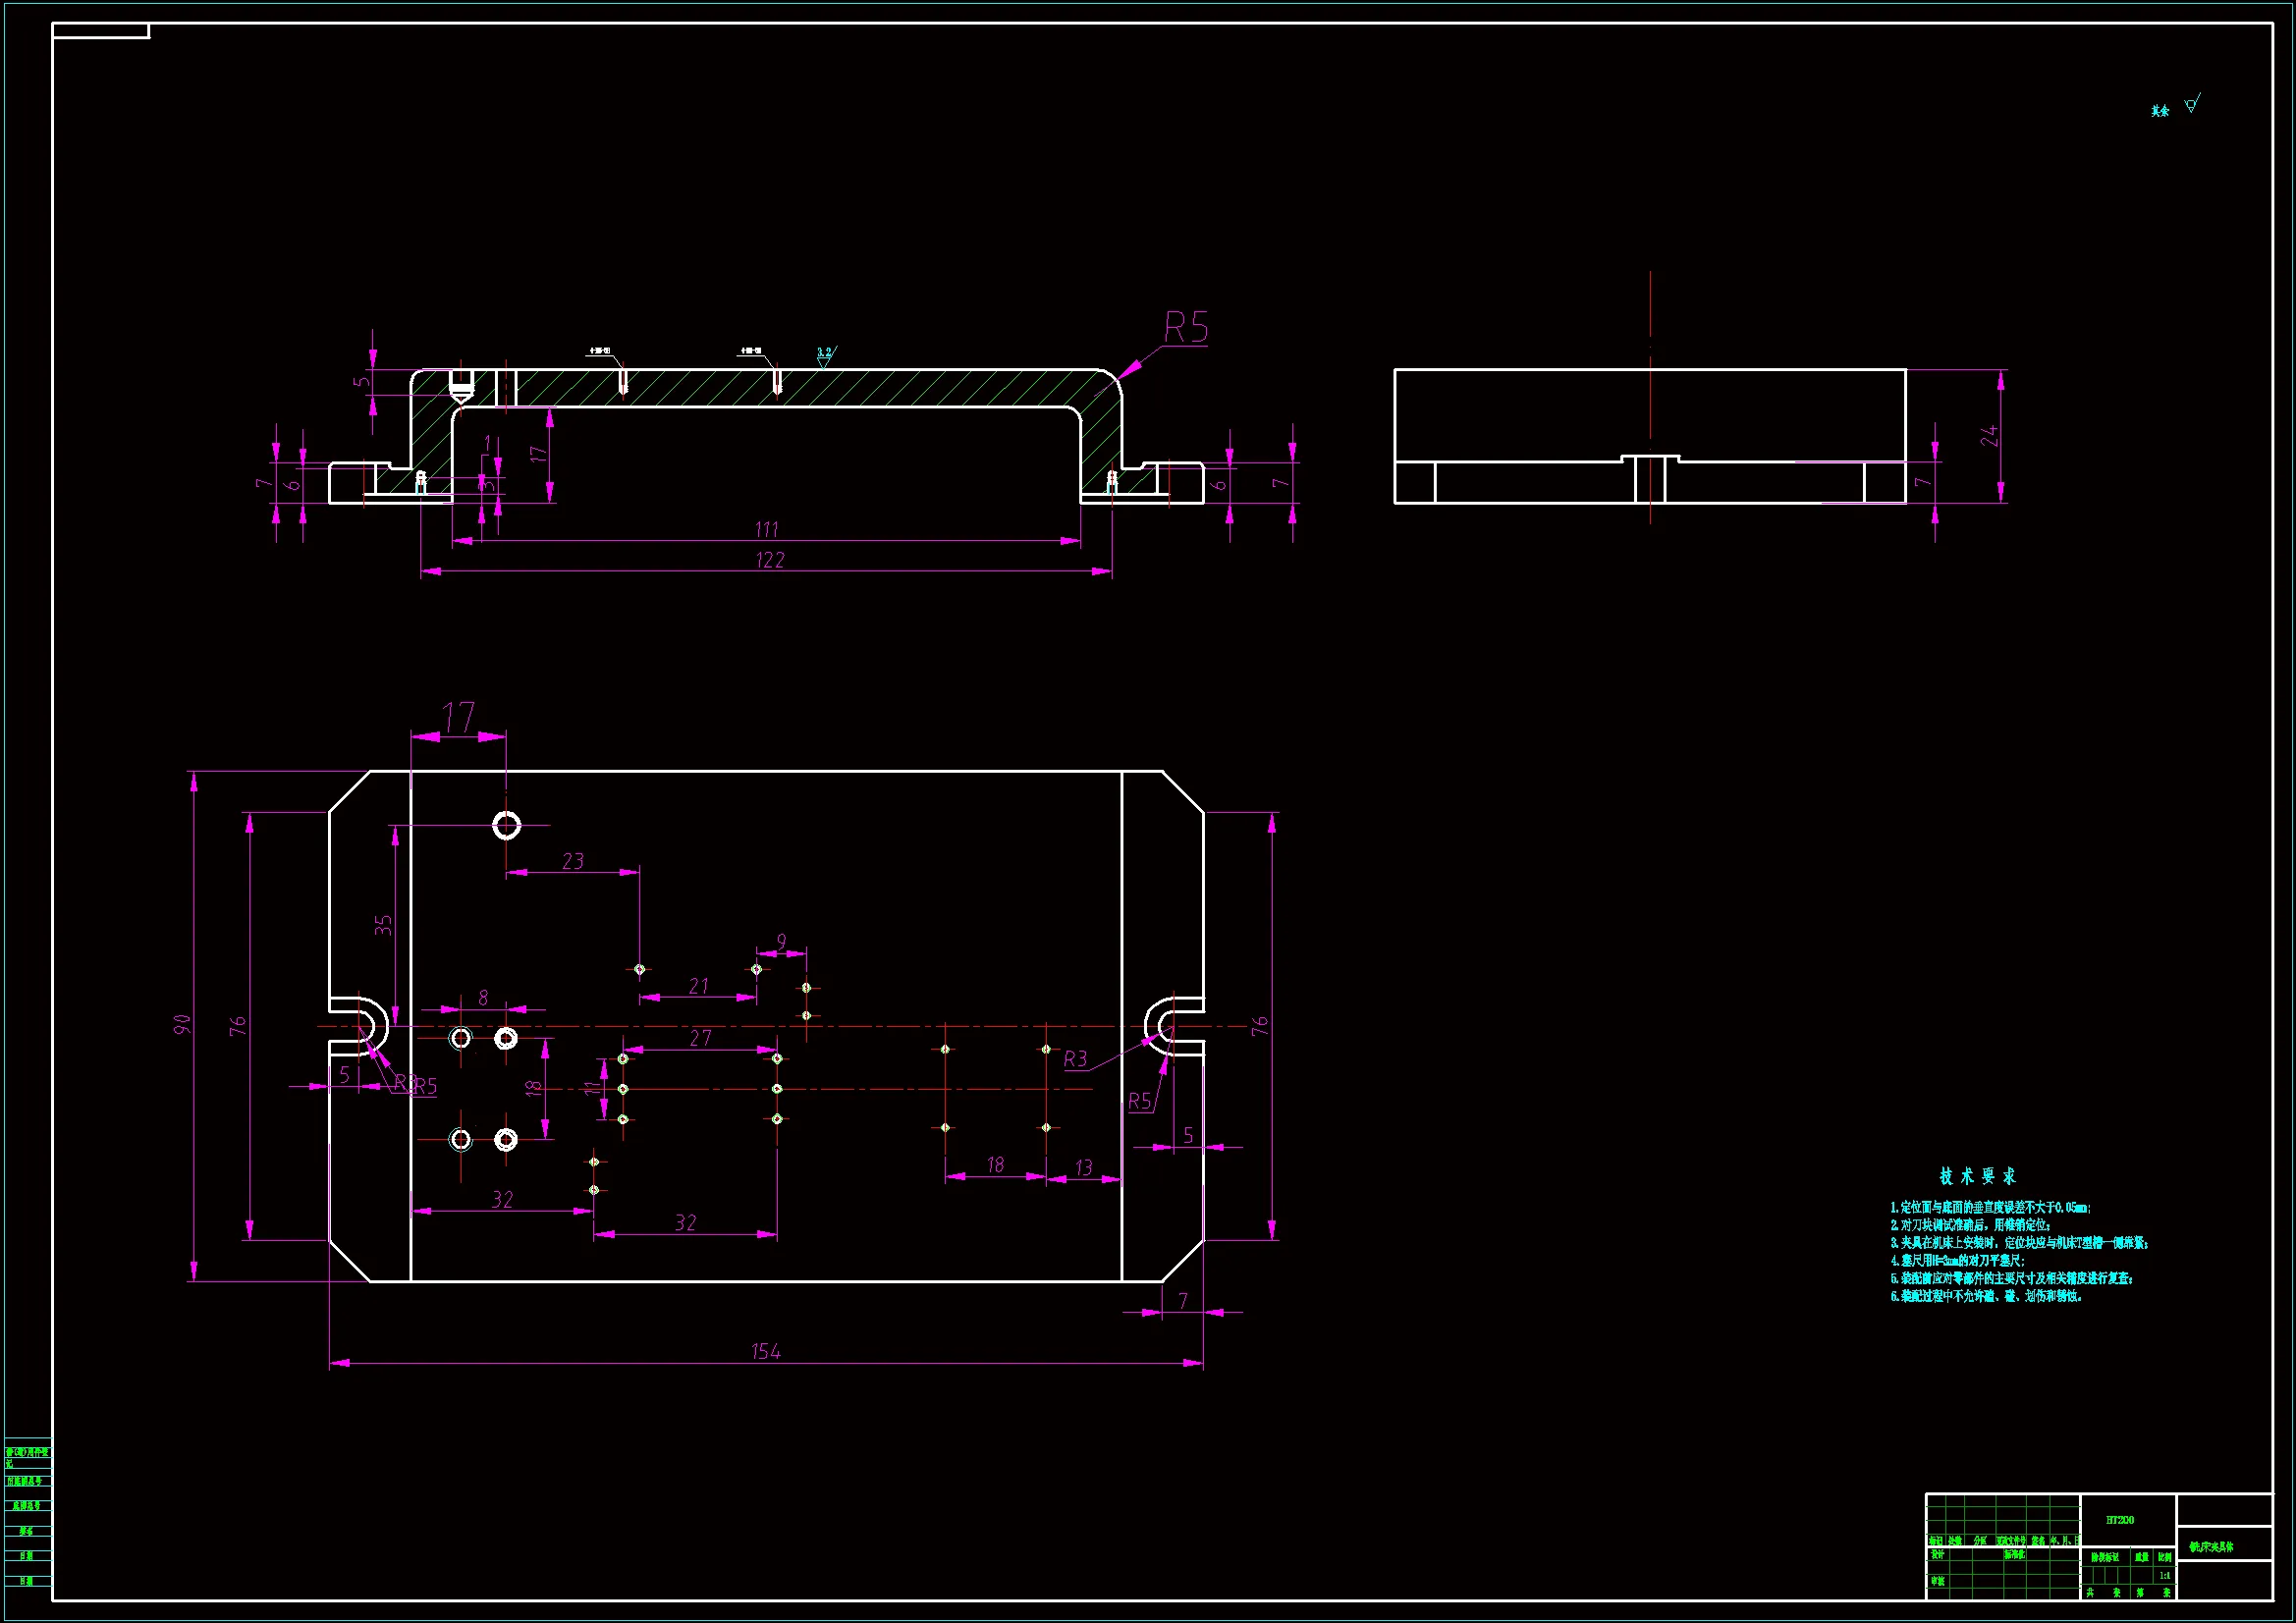Viewport: 2296px width, 1623px height.
Task: Click the 154 overall length dimension
Action: (766, 1351)
